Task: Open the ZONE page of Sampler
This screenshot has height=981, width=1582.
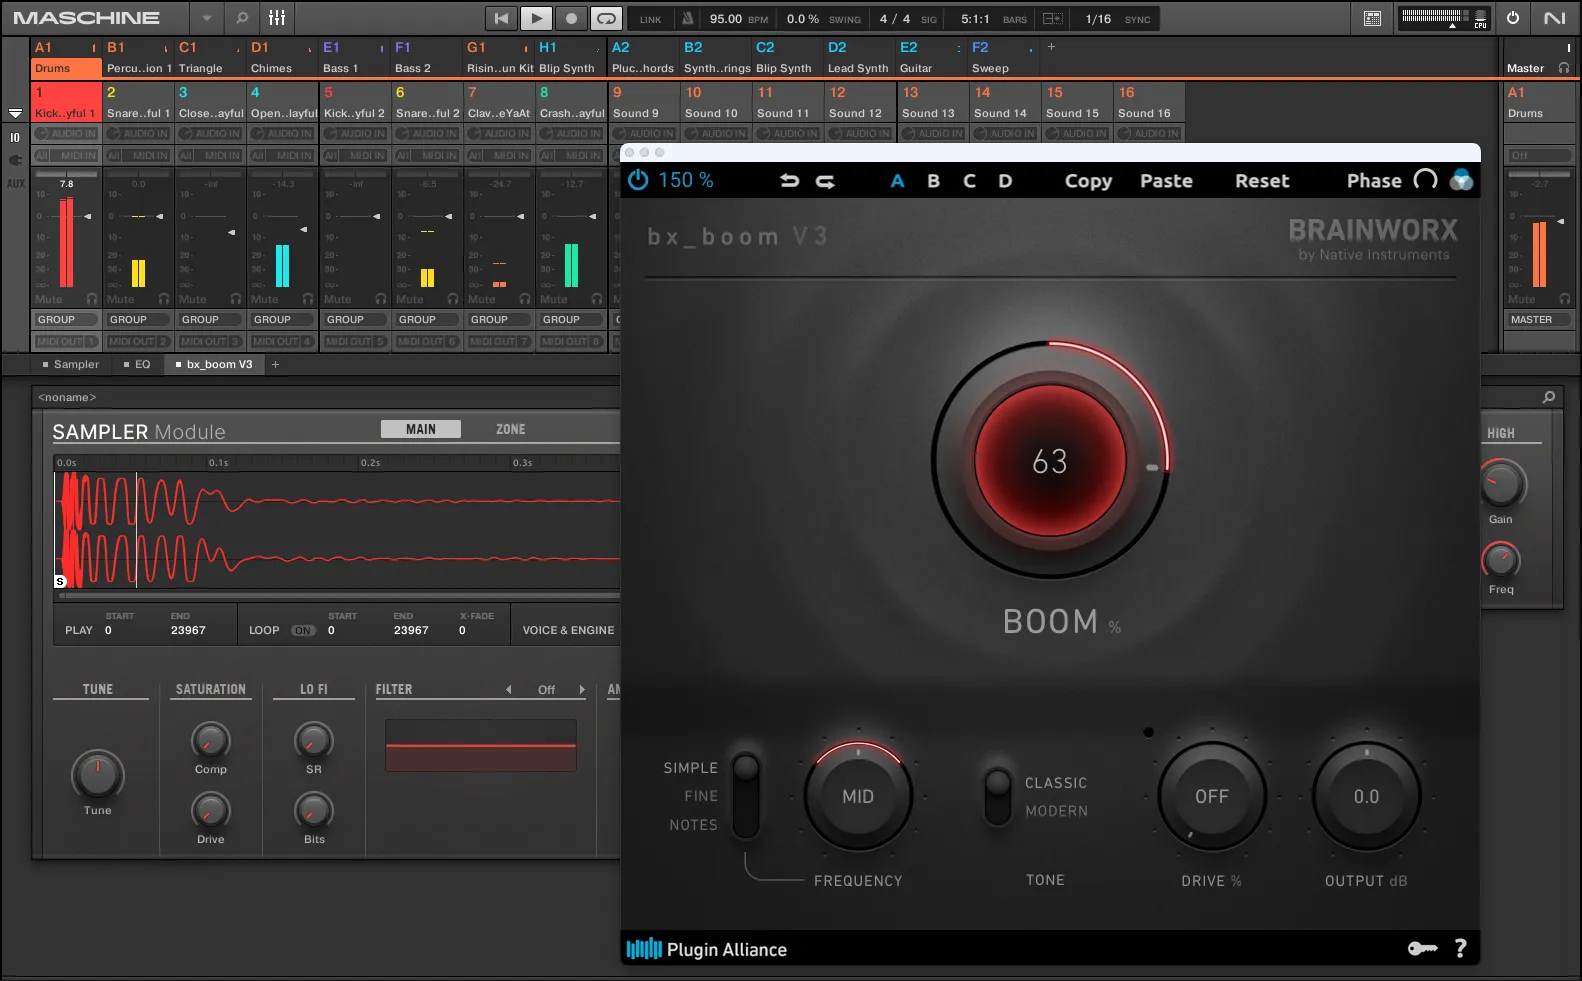Action: pos(510,429)
